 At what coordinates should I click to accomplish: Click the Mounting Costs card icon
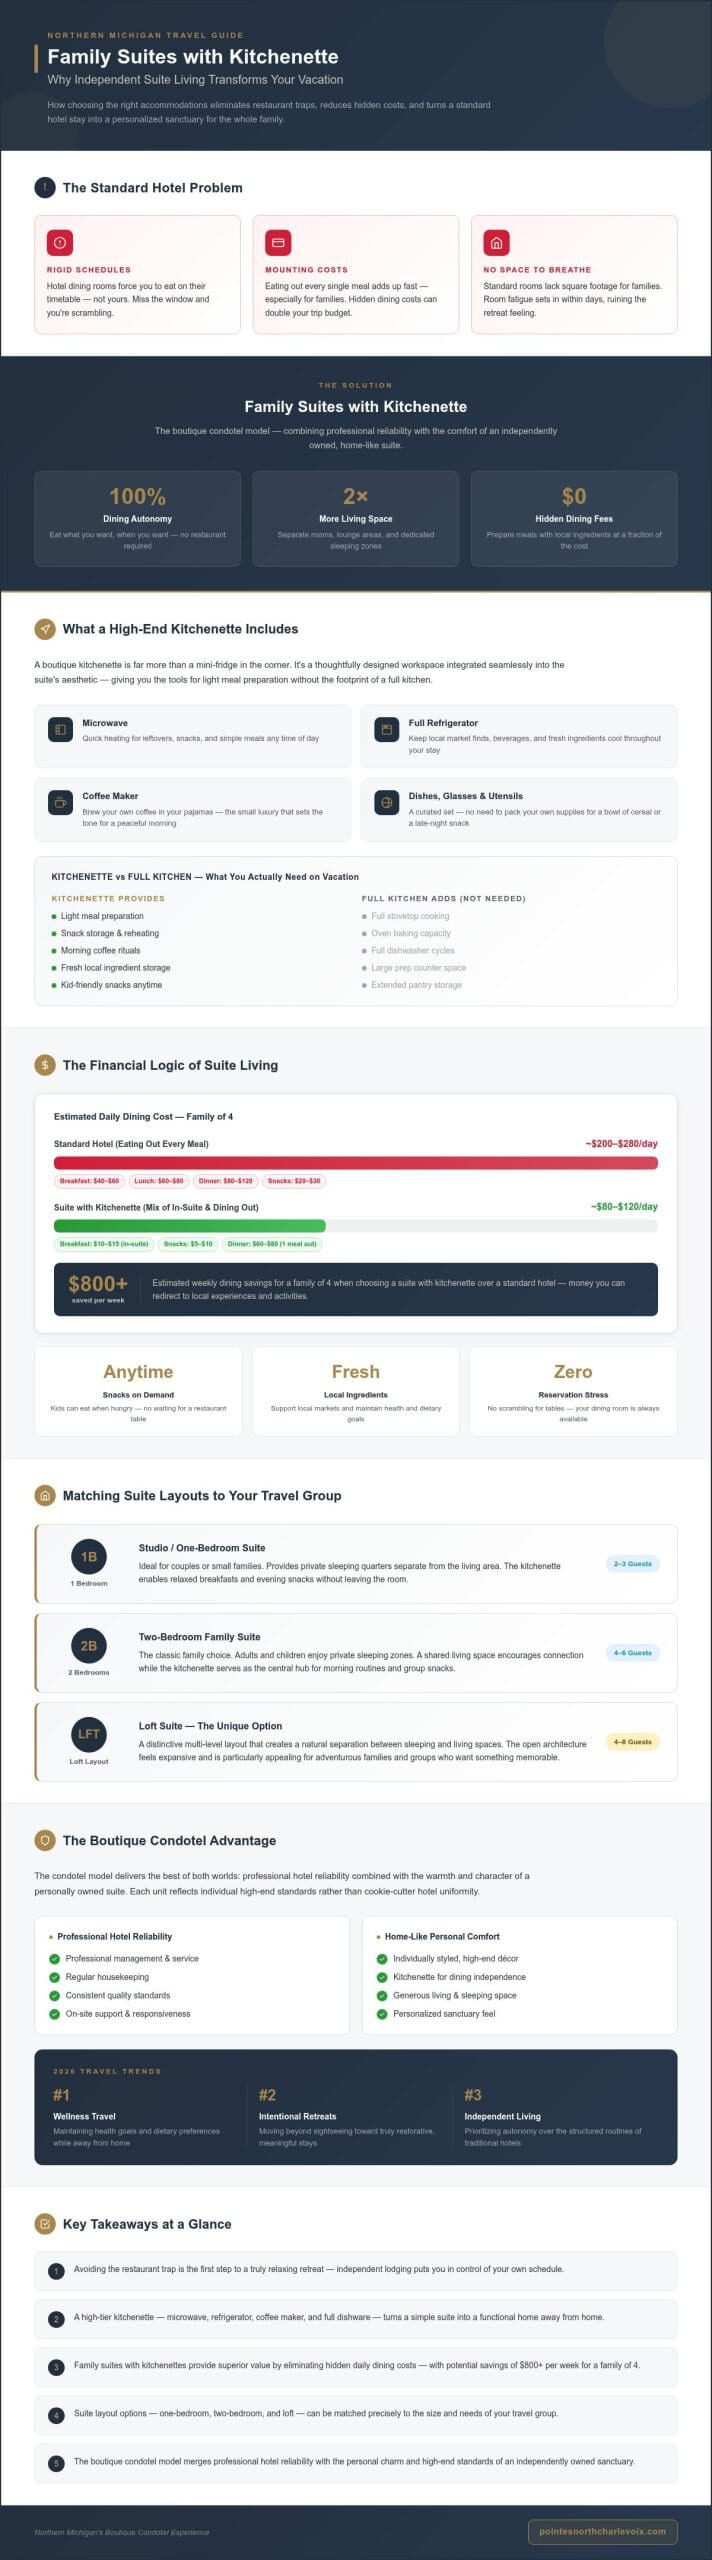(x=278, y=242)
